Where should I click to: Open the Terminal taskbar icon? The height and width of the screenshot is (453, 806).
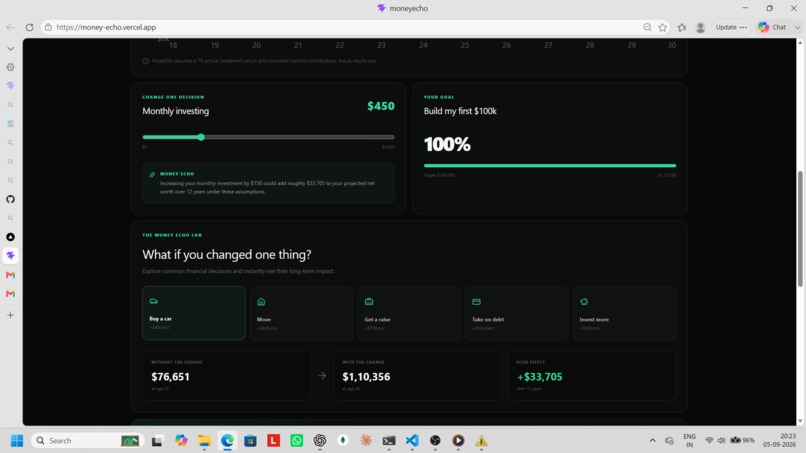(389, 441)
